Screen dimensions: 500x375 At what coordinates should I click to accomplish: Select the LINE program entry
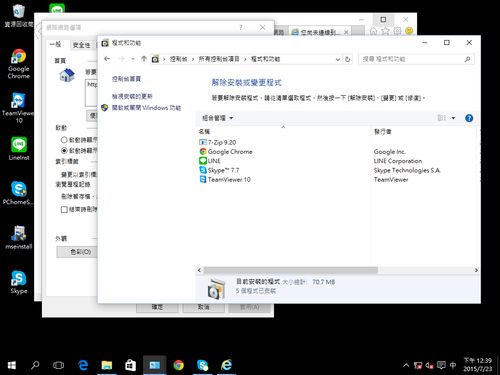[x=210, y=161]
